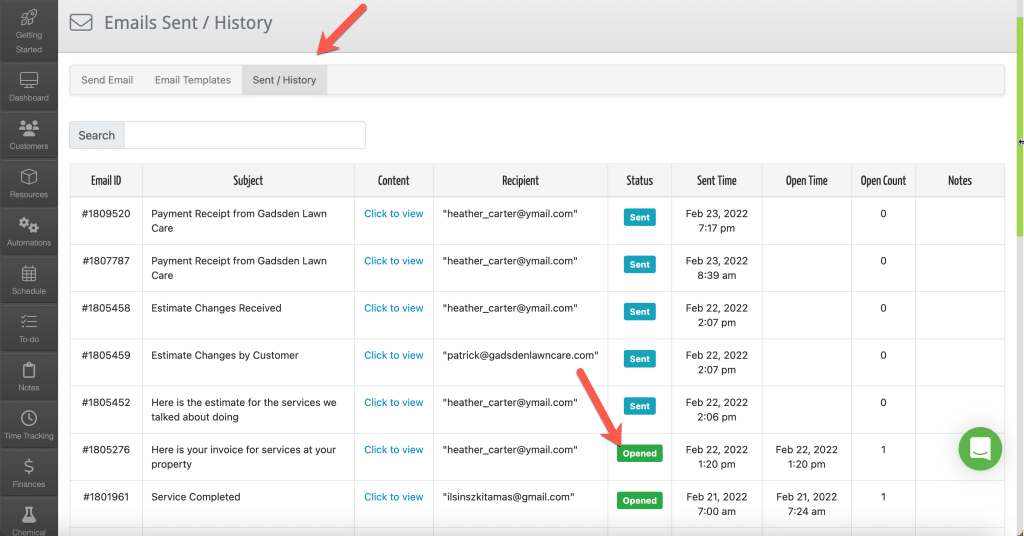This screenshot has width=1024, height=536.
Task: View content of email #1805452
Action: (x=394, y=402)
